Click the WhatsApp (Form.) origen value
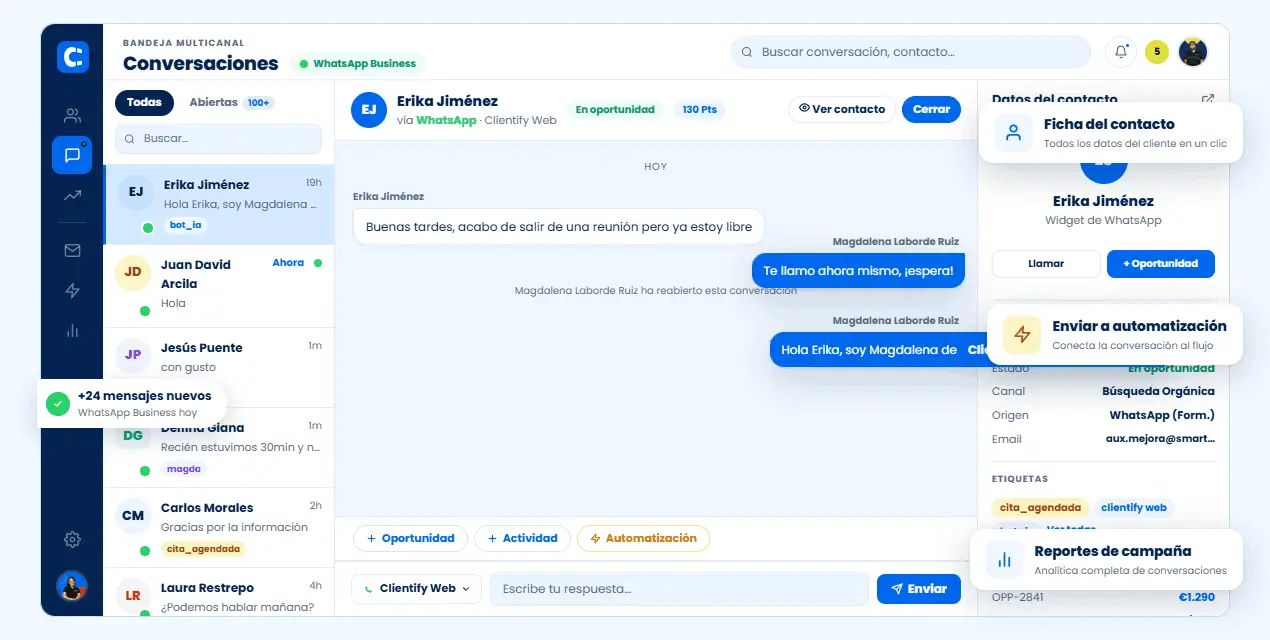 click(x=1162, y=415)
